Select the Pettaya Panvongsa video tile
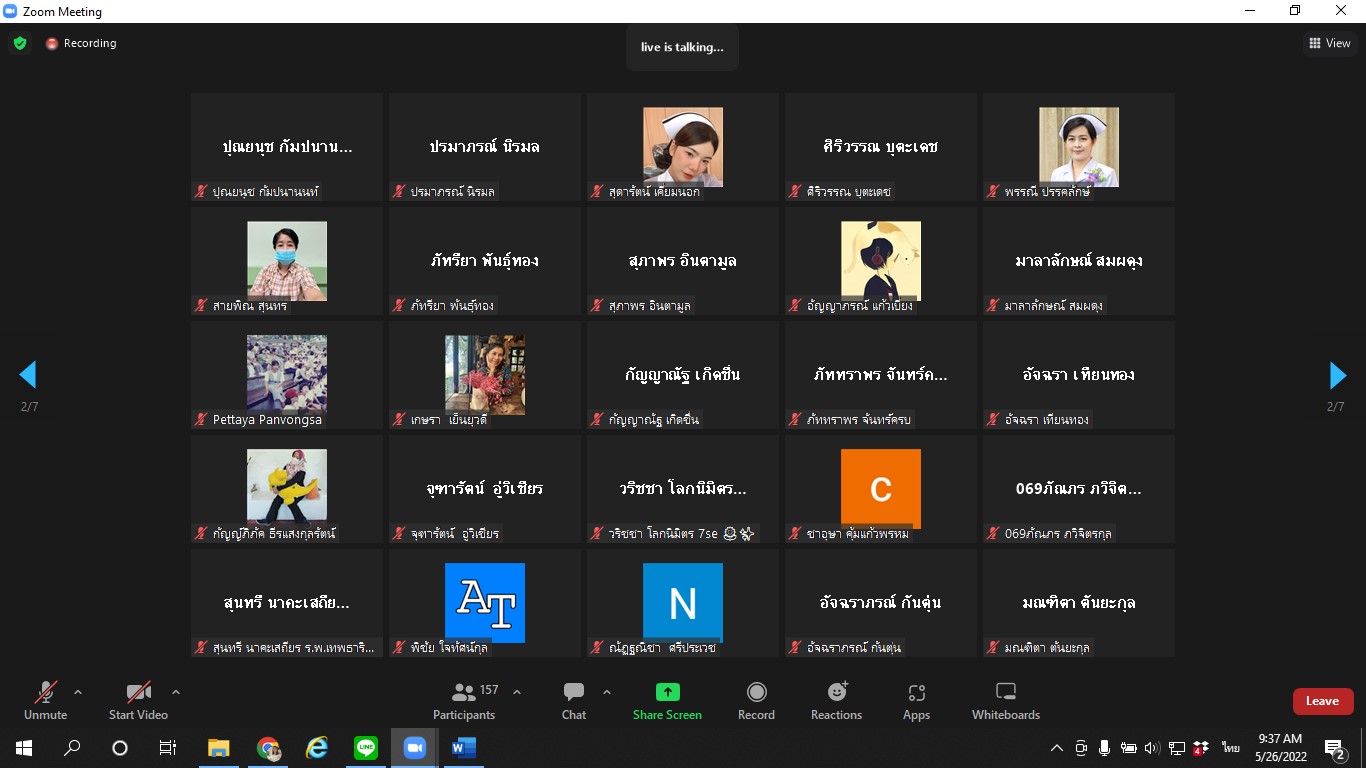 tap(287, 375)
